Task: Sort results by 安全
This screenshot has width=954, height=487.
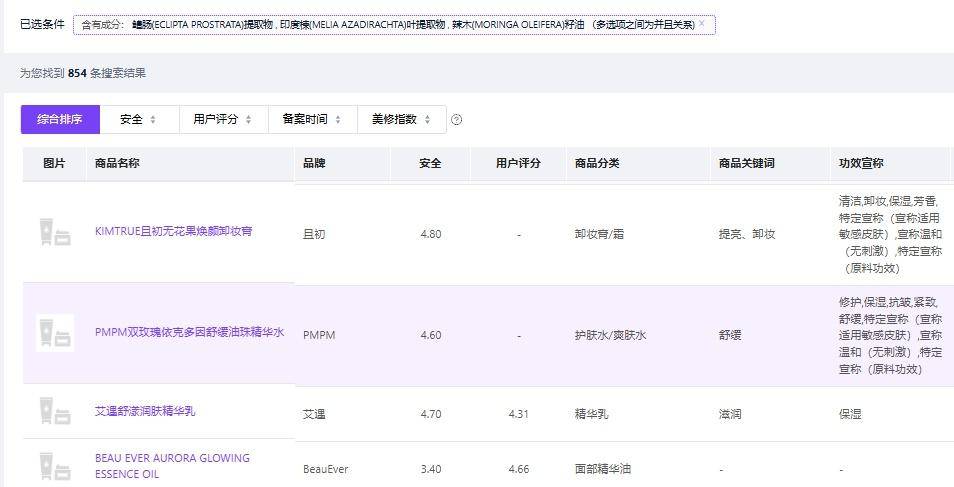Action: click(131, 119)
